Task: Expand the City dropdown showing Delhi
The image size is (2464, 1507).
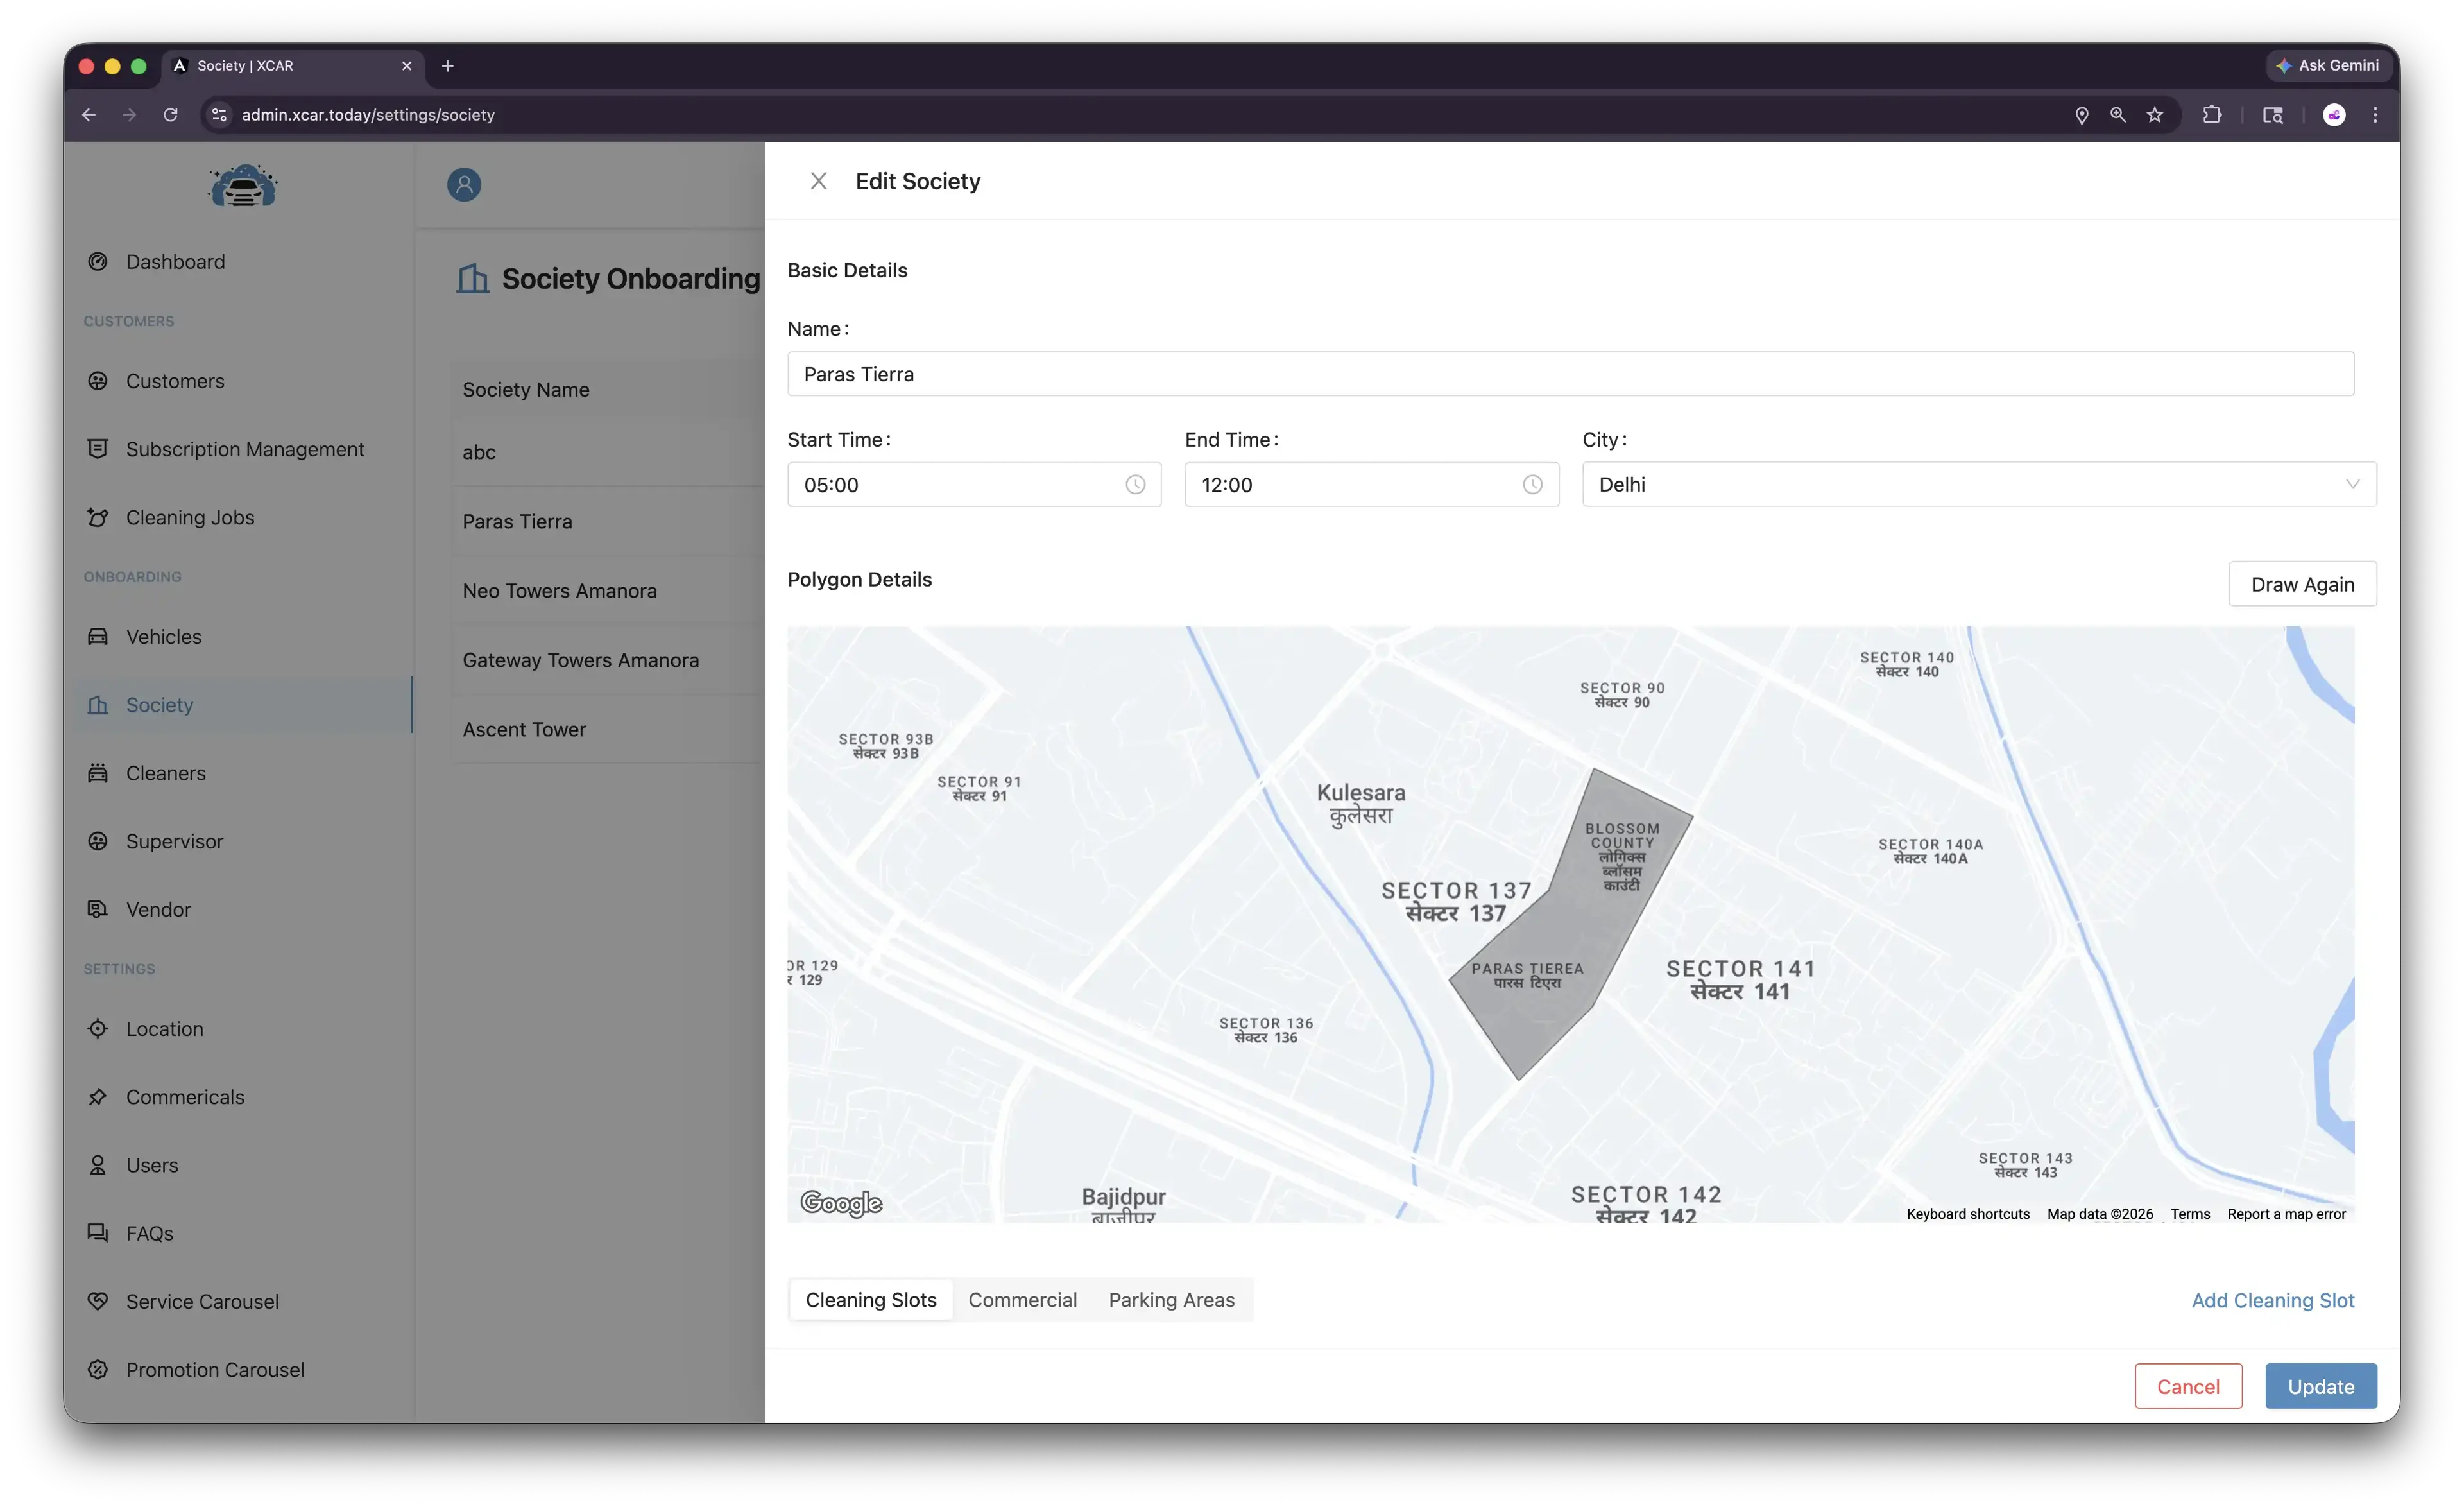Action: coord(1978,484)
